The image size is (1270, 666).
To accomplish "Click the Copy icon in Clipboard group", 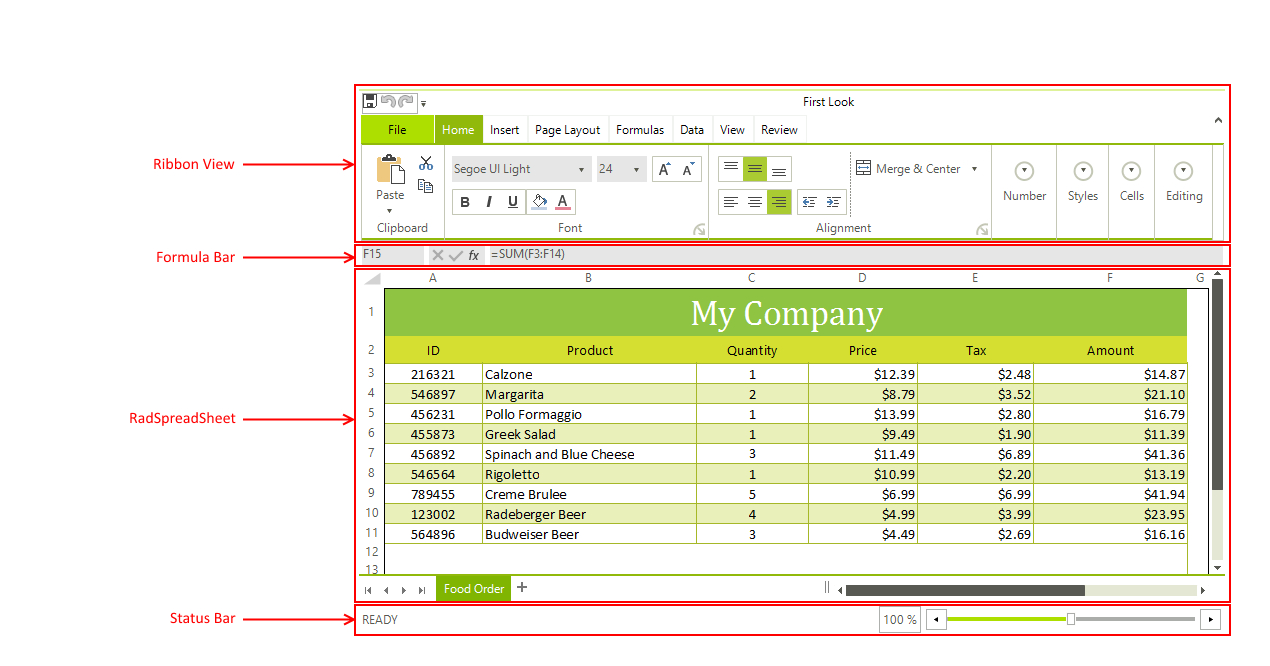I will click(x=426, y=186).
